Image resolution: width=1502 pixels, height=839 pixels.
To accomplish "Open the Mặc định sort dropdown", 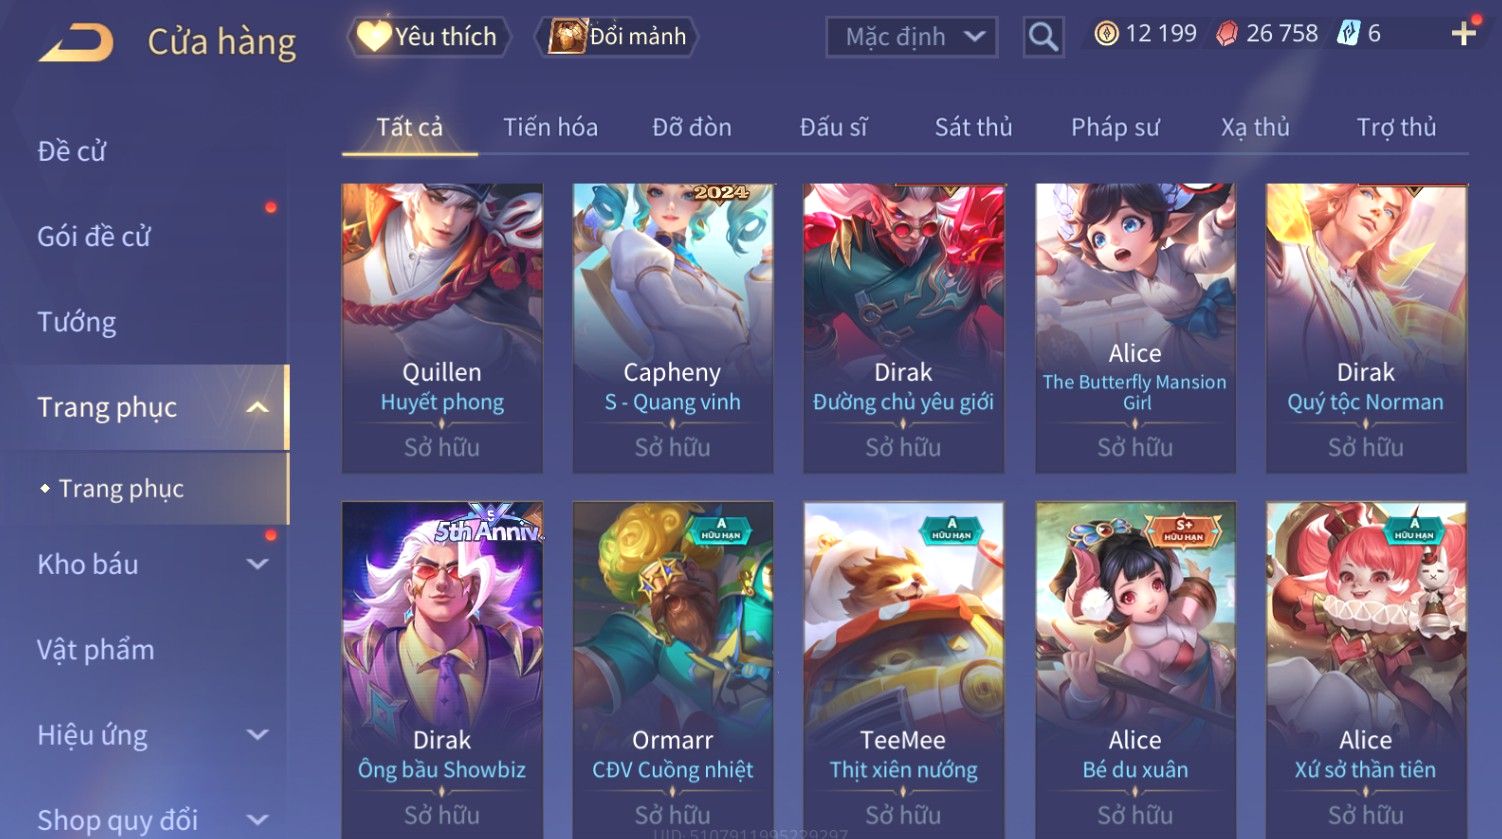I will 912,37.
